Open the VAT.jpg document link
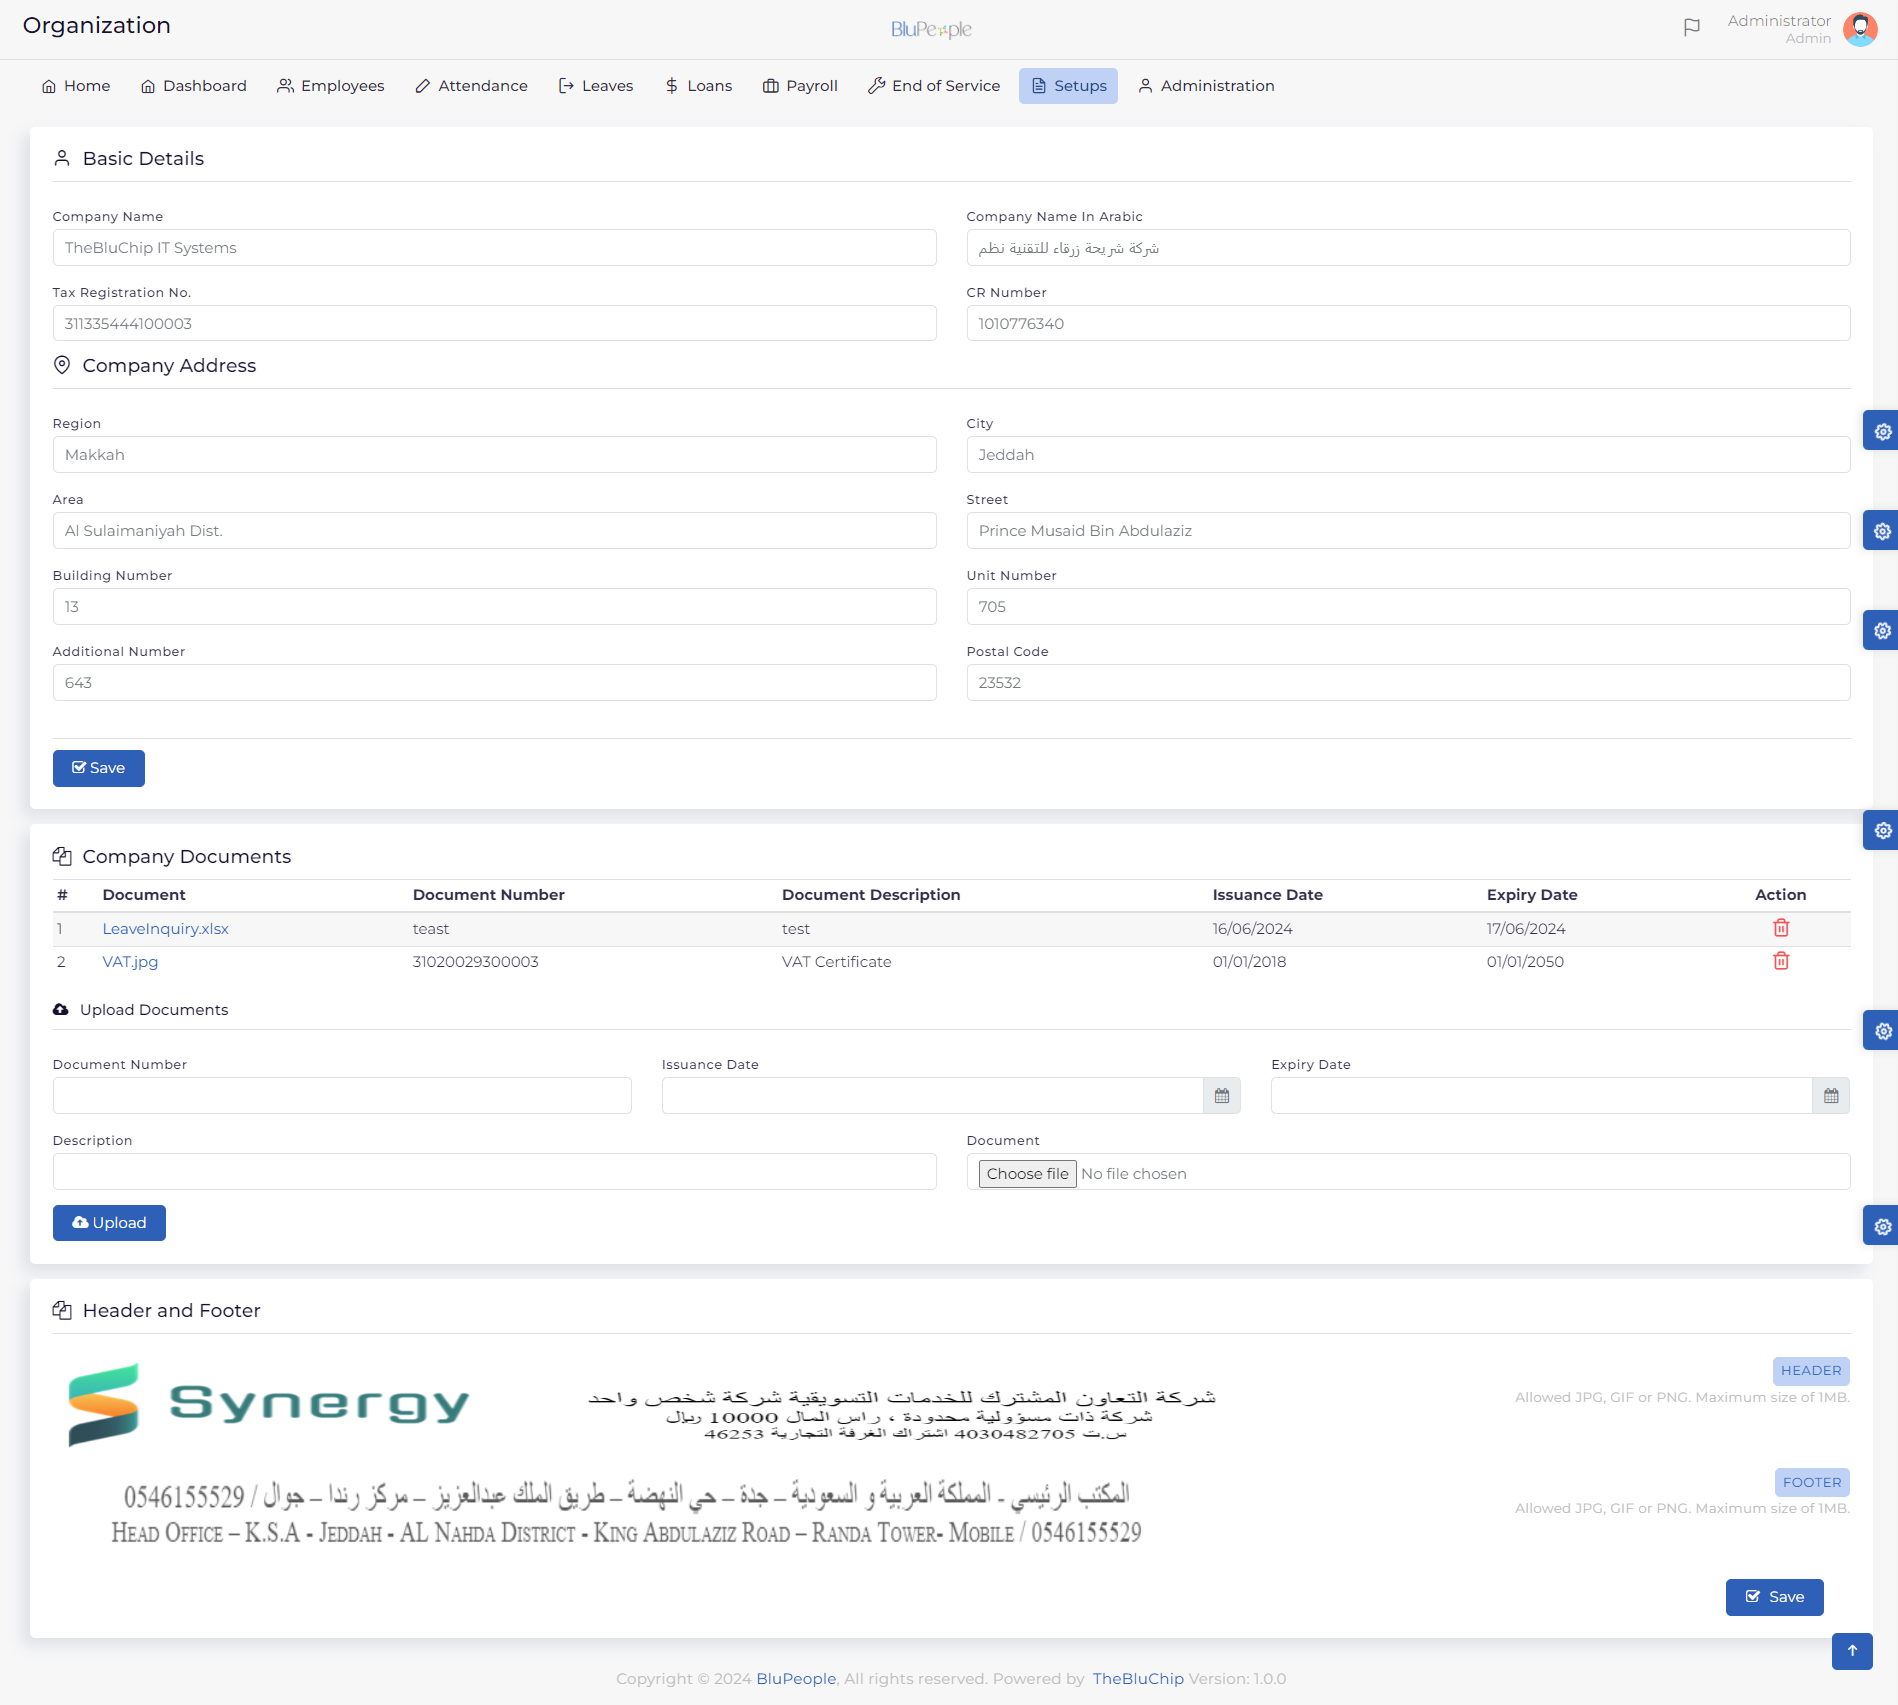Viewport: 1898px width, 1705px height. 129,961
